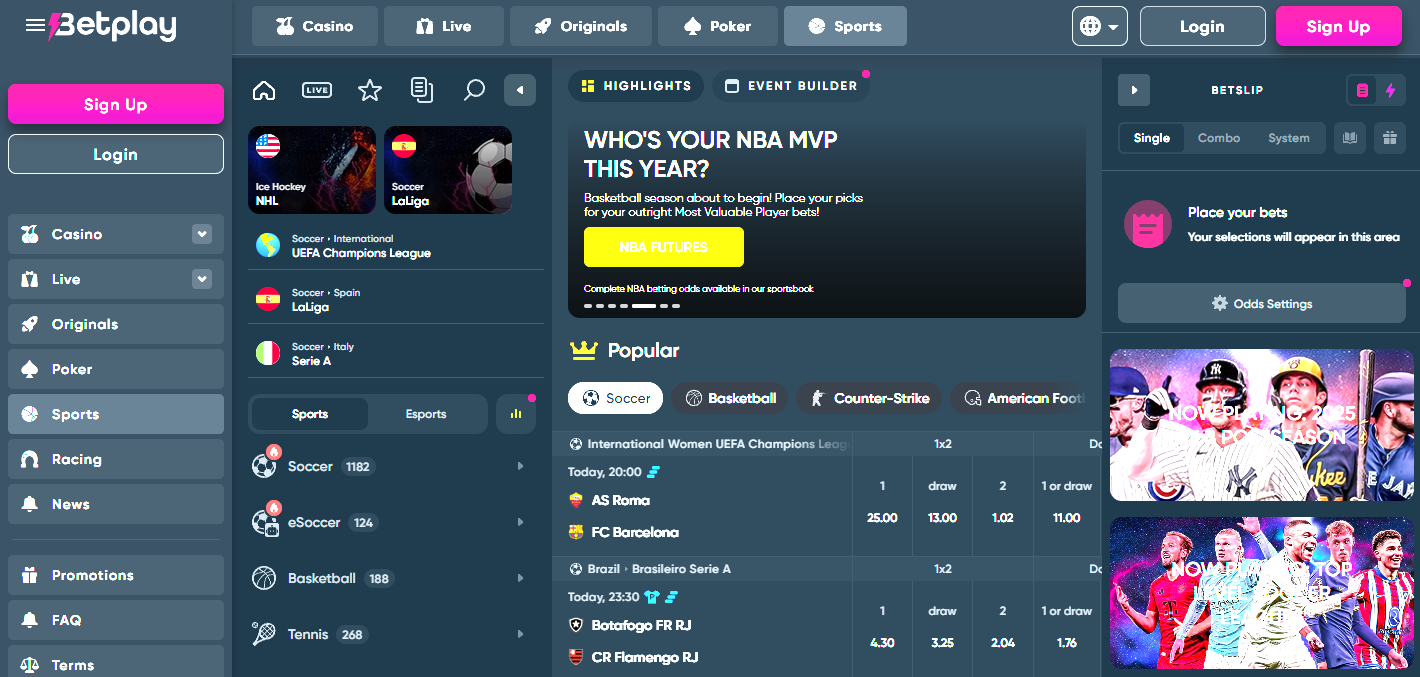This screenshot has width=1420, height=677.
Task: Select Single bet type
Action: pos(1151,138)
